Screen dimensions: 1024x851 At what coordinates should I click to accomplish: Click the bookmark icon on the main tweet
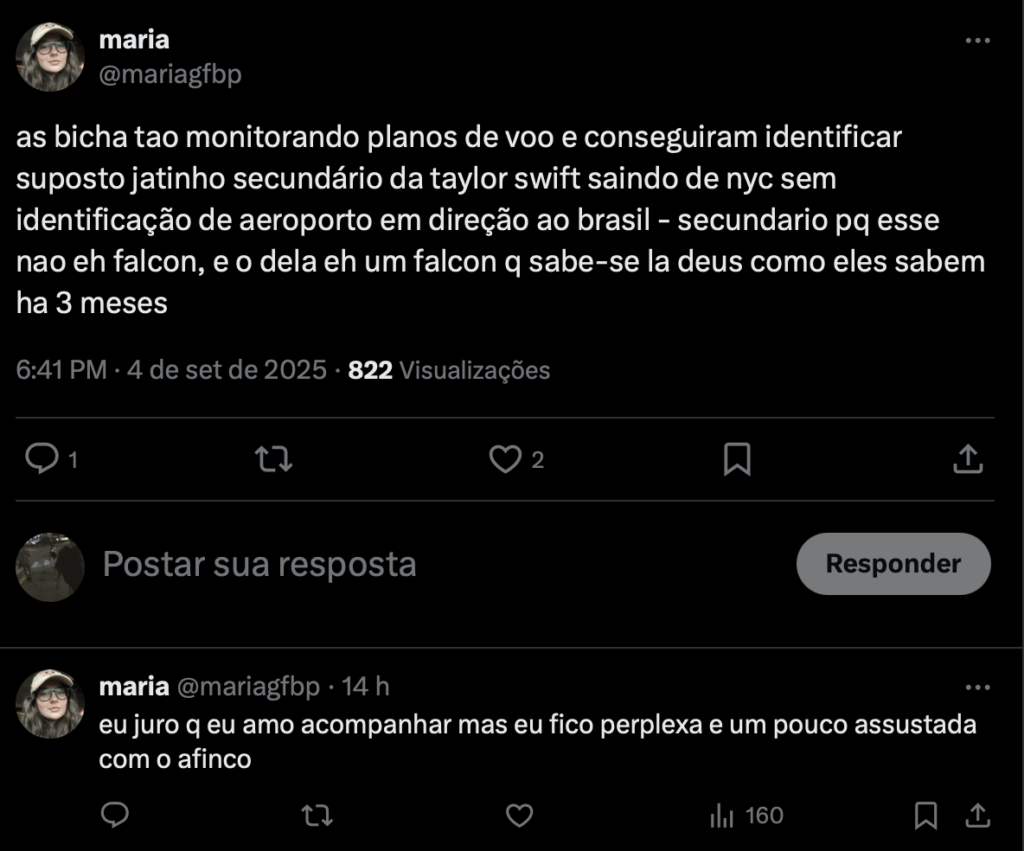tap(737, 458)
